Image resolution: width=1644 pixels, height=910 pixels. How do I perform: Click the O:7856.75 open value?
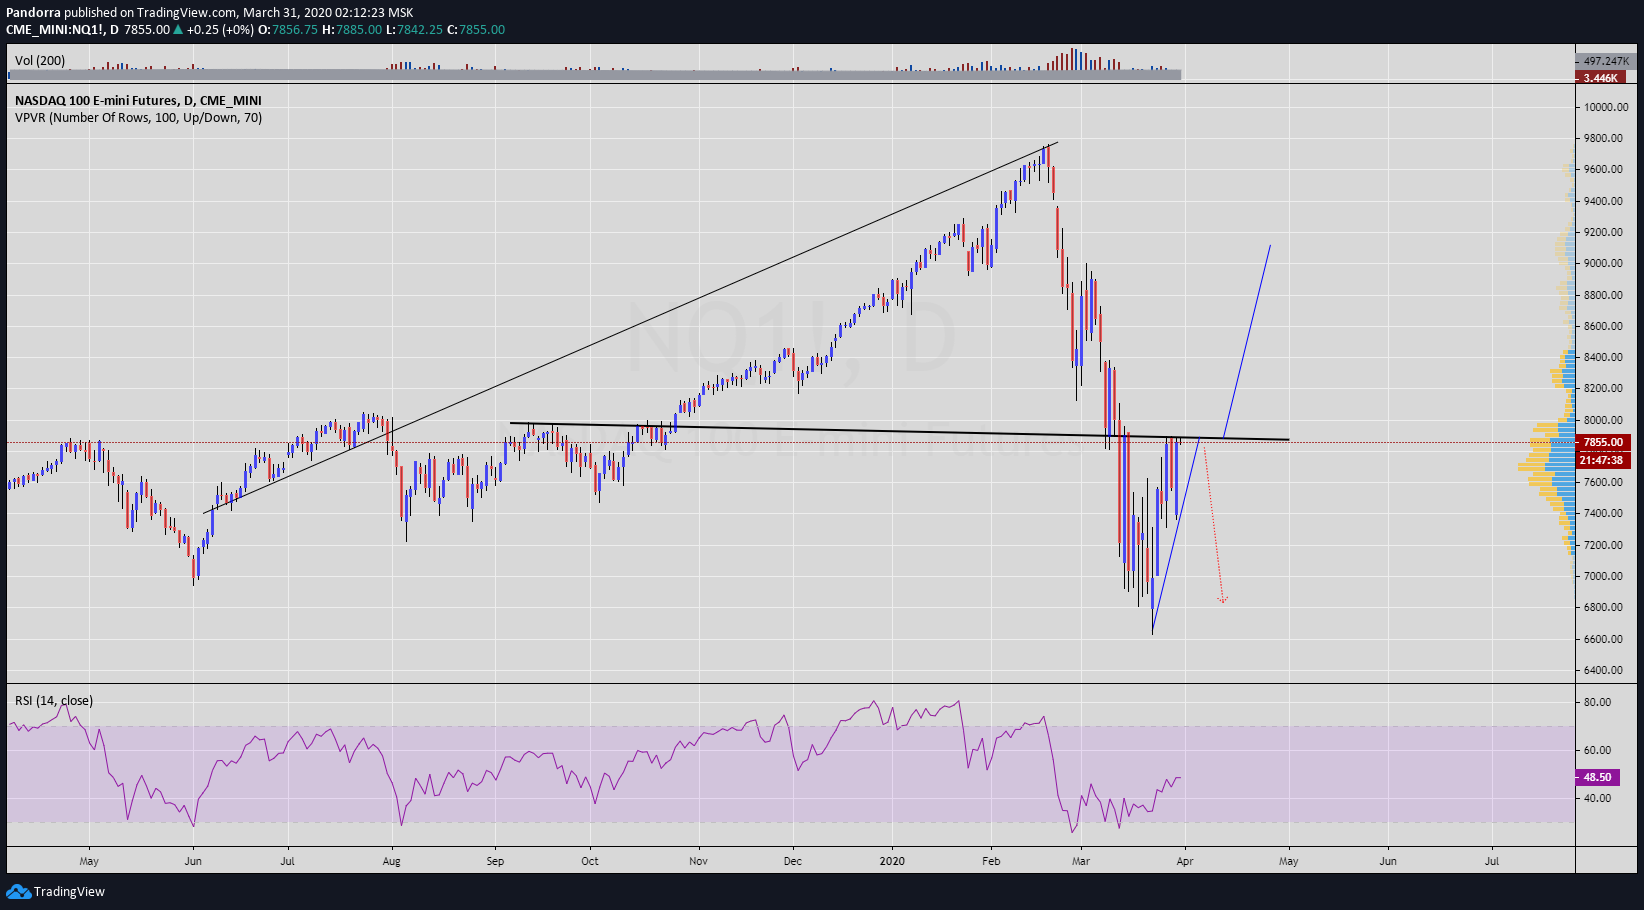(288, 29)
